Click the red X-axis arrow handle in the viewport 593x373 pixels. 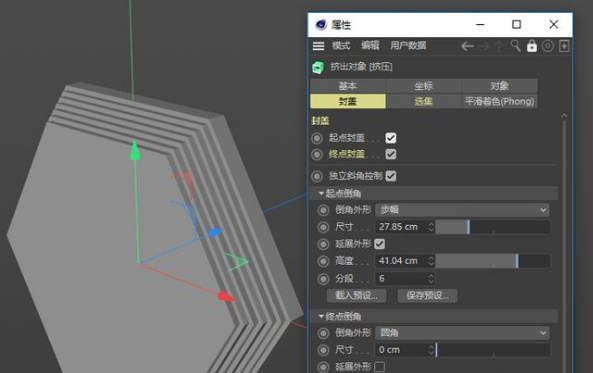pyautogui.click(x=226, y=297)
